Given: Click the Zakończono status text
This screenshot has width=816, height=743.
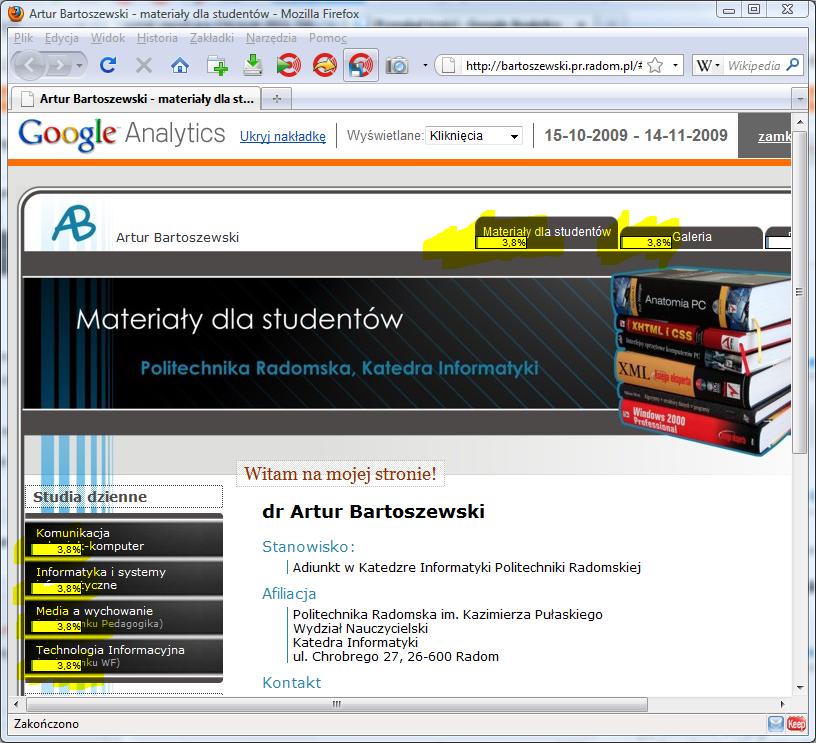Looking at the screenshot, I should pos(46,724).
